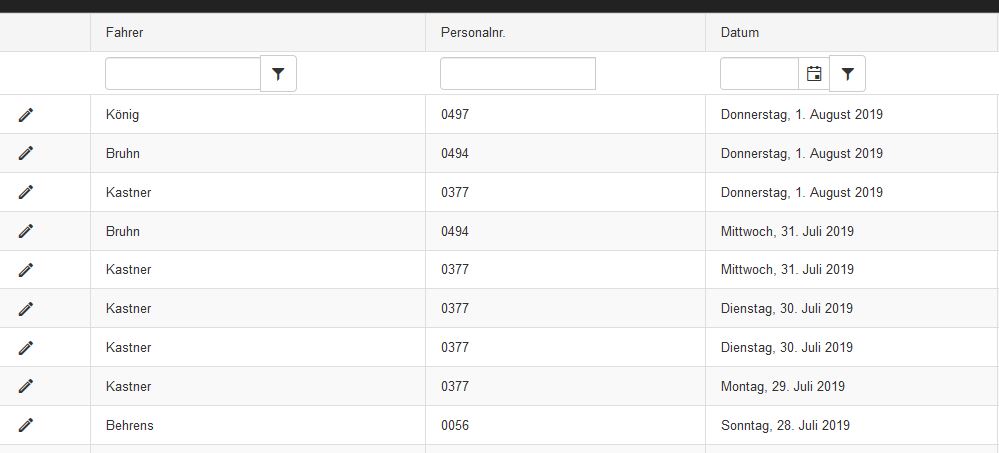Select personnel number 0056 cell

[x=565, y=425]
